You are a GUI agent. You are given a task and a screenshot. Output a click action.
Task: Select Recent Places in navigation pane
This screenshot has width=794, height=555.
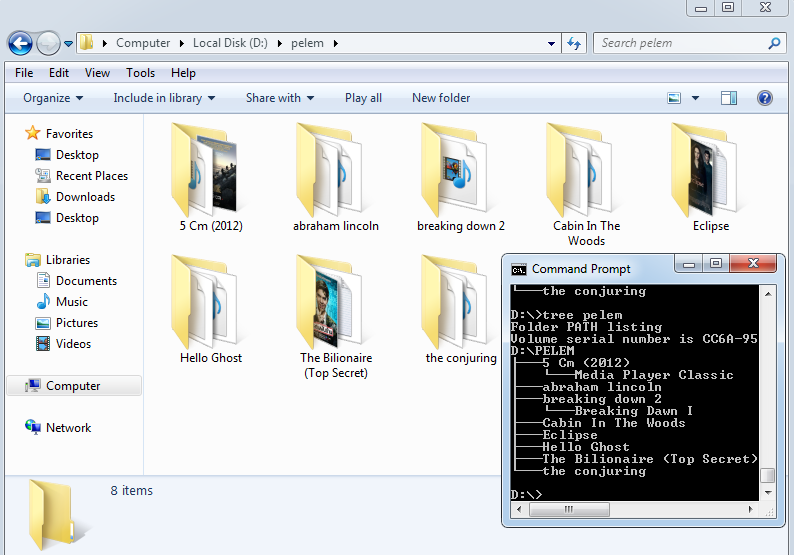coord(92,176)
